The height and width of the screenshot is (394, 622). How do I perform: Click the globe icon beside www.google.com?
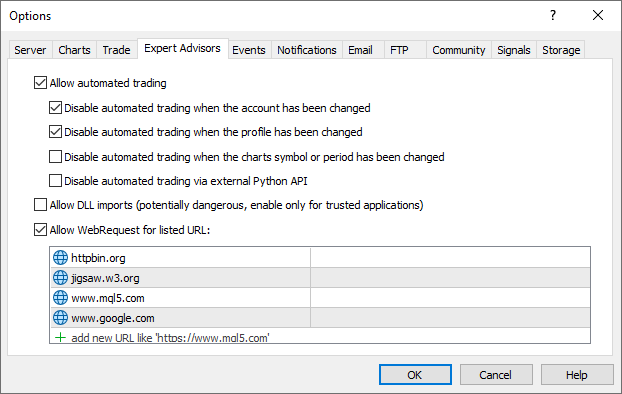(x=60, y=317)
